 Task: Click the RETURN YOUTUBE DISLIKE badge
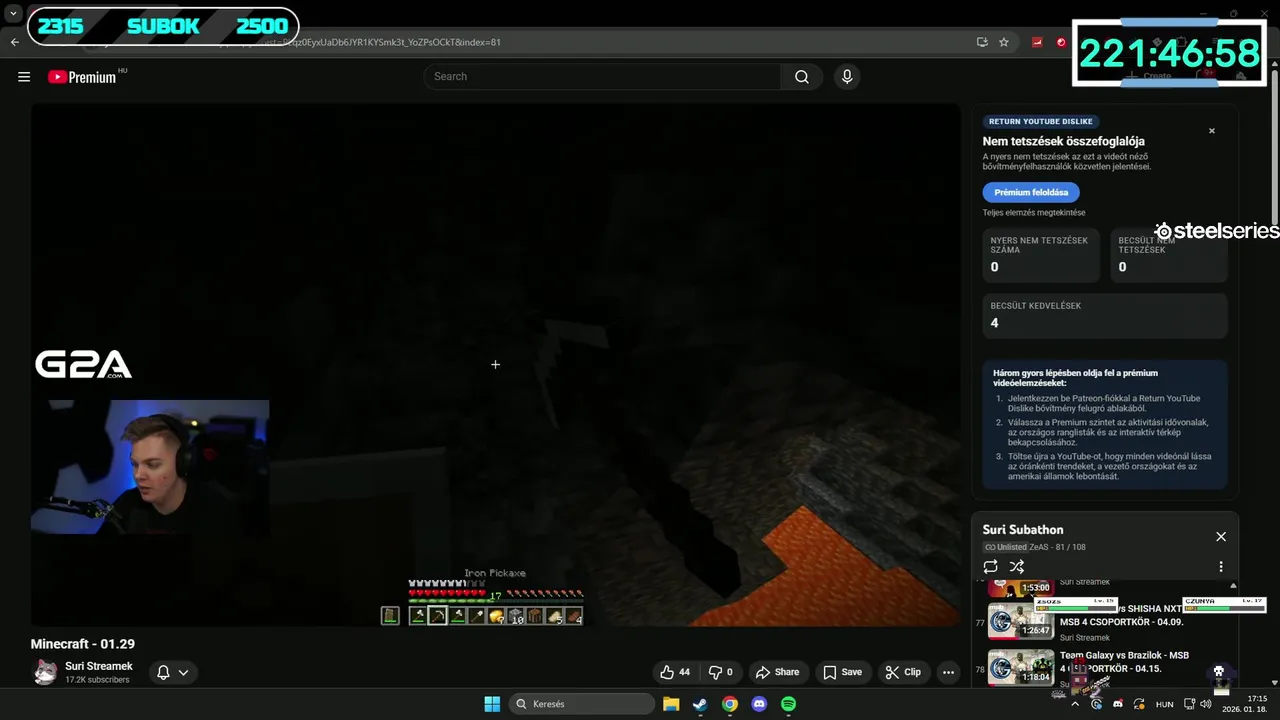click(1041, 122)
